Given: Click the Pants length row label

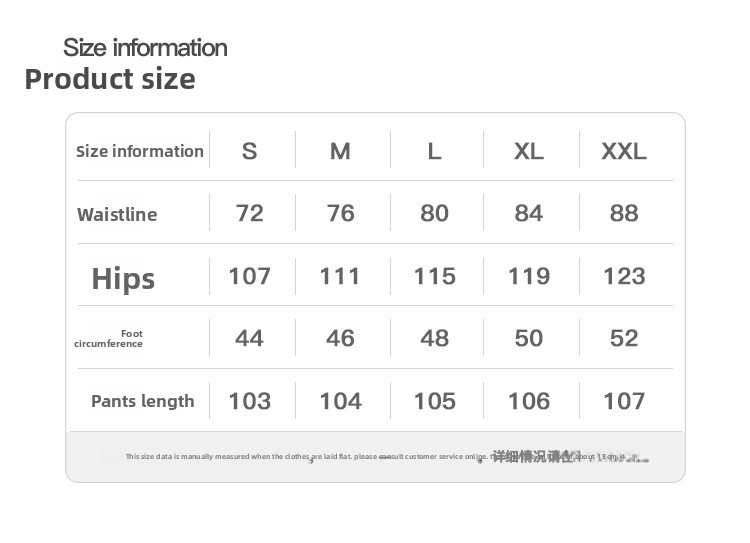Looking at the screenshot, I should coord(142,401).
